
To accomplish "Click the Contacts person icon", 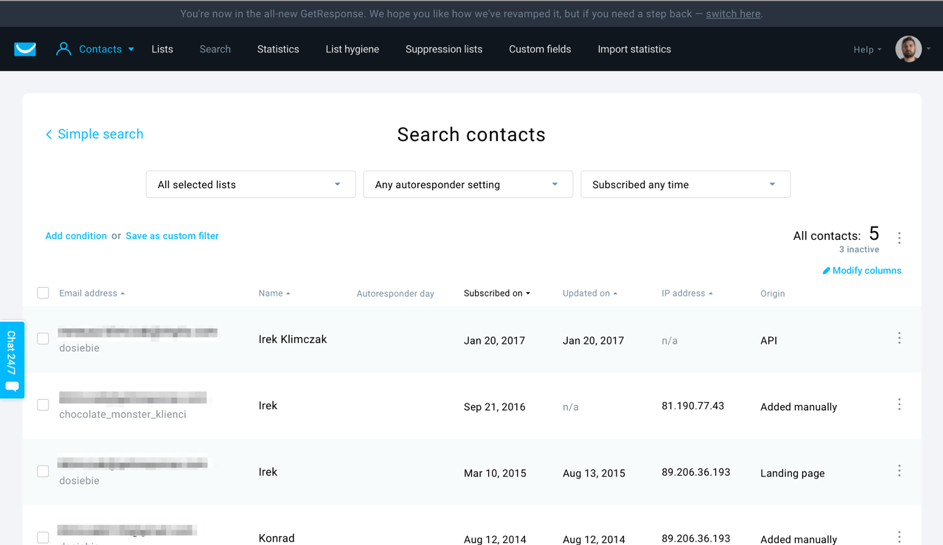I will pyautogui.click(x=64, y=49).
